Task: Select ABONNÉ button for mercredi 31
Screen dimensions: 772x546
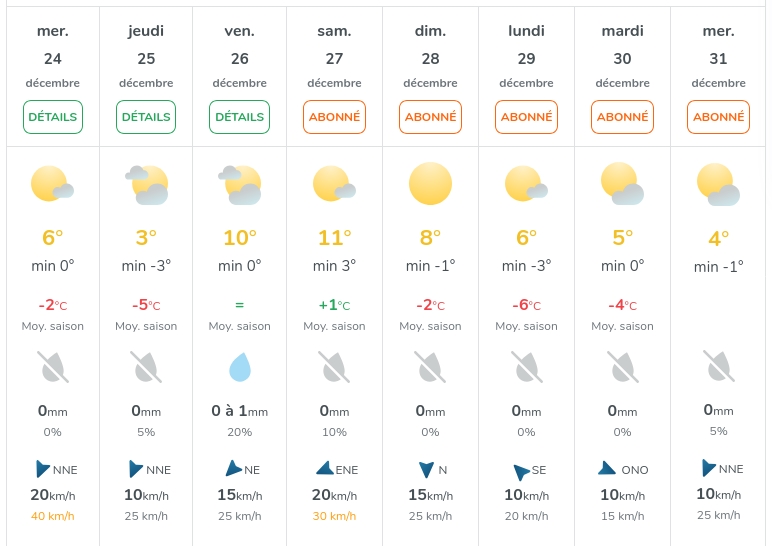Action: click(718, 117)
